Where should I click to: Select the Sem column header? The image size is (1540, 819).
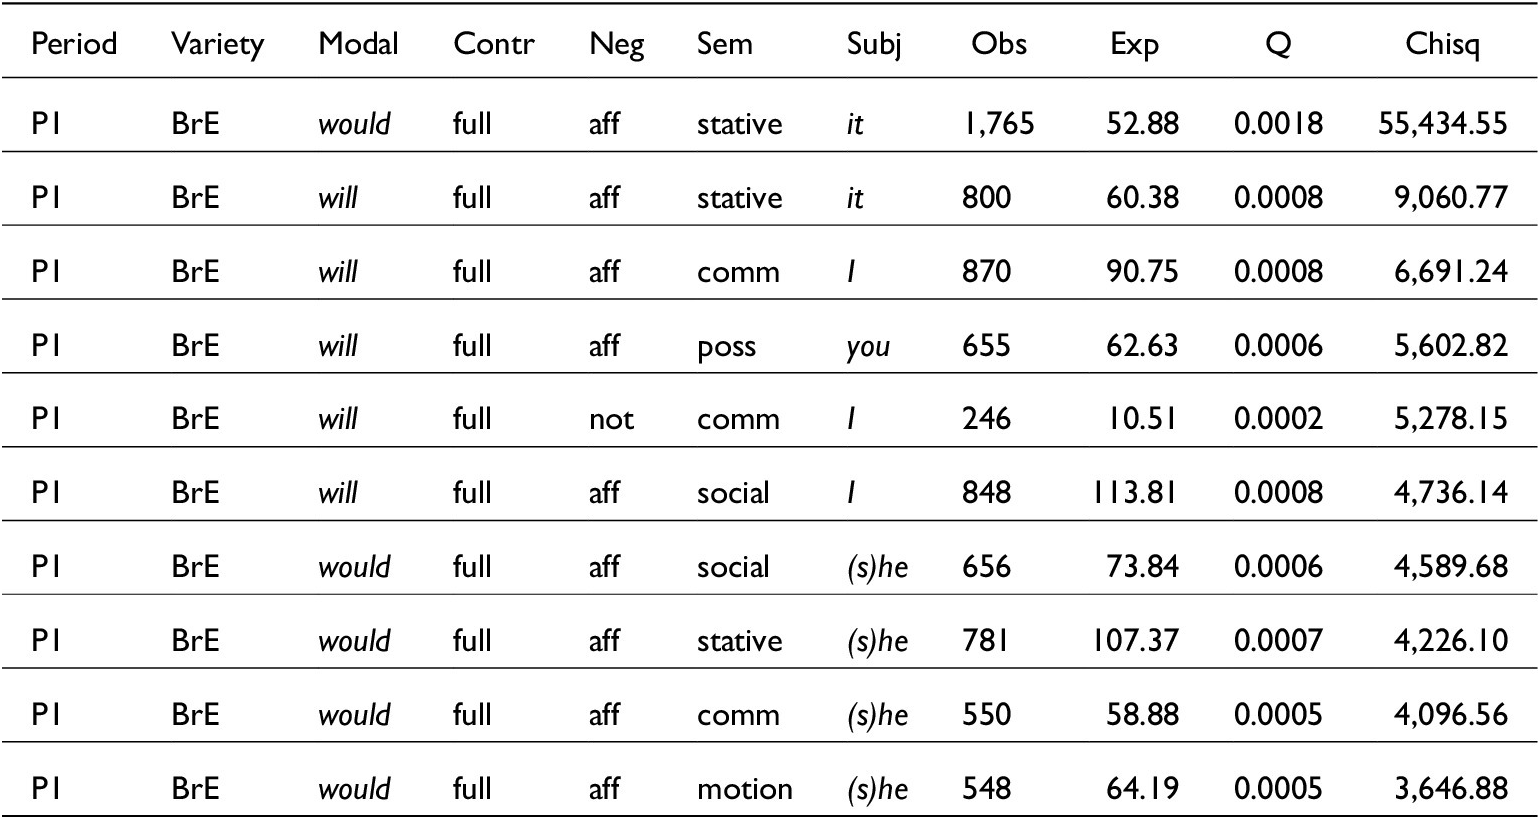724,44
